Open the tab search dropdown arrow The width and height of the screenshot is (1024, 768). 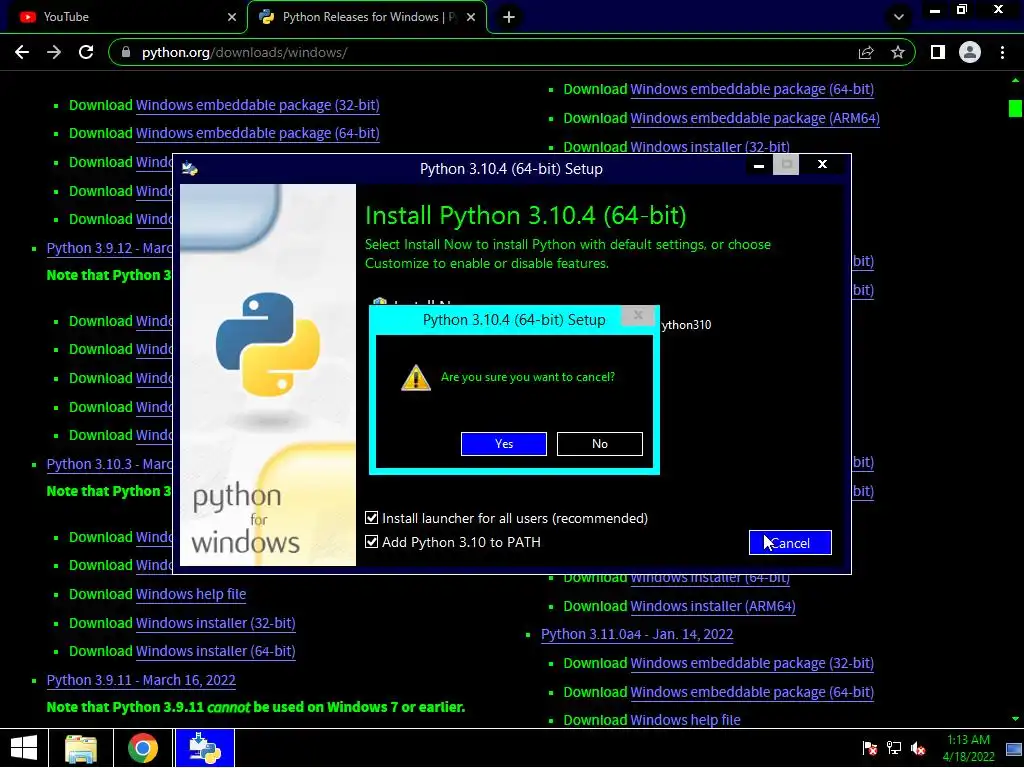pyautogui.click(x=899, y=17)
